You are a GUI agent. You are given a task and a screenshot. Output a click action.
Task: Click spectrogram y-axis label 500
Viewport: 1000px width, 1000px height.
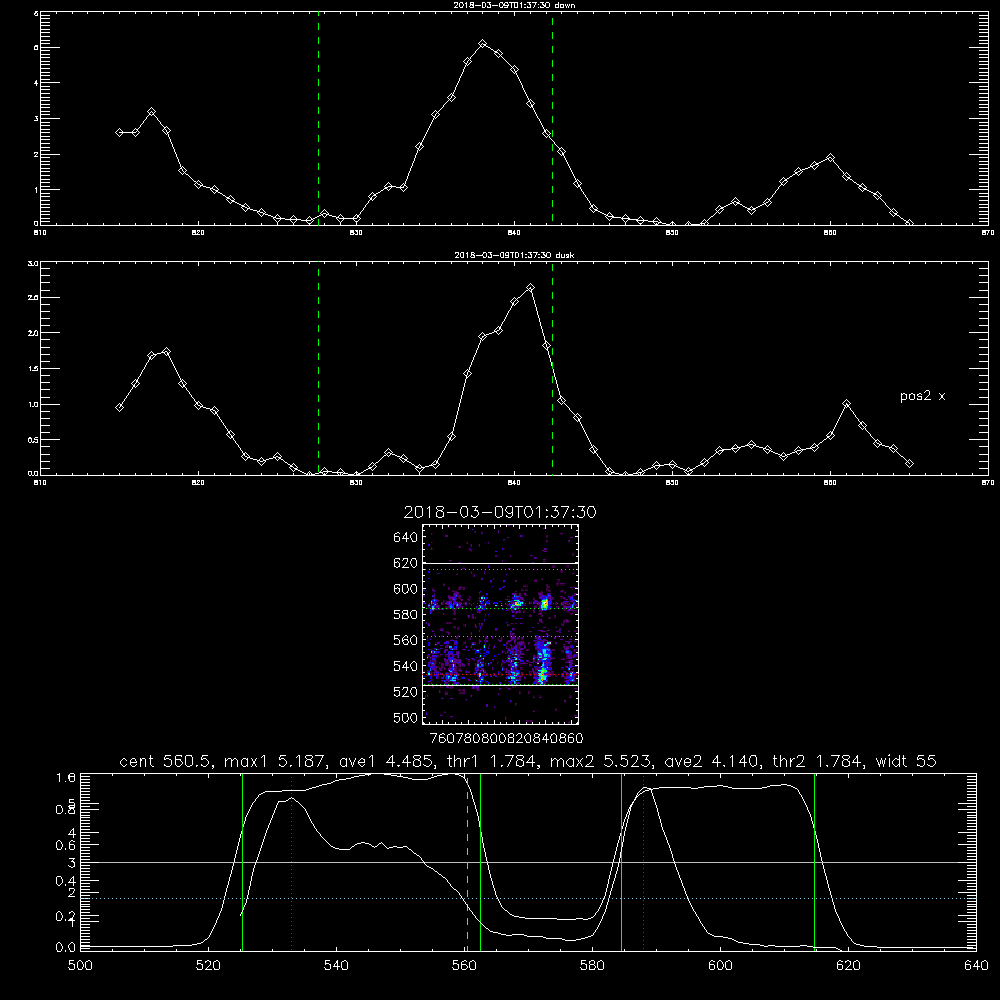tap(405, 718)
